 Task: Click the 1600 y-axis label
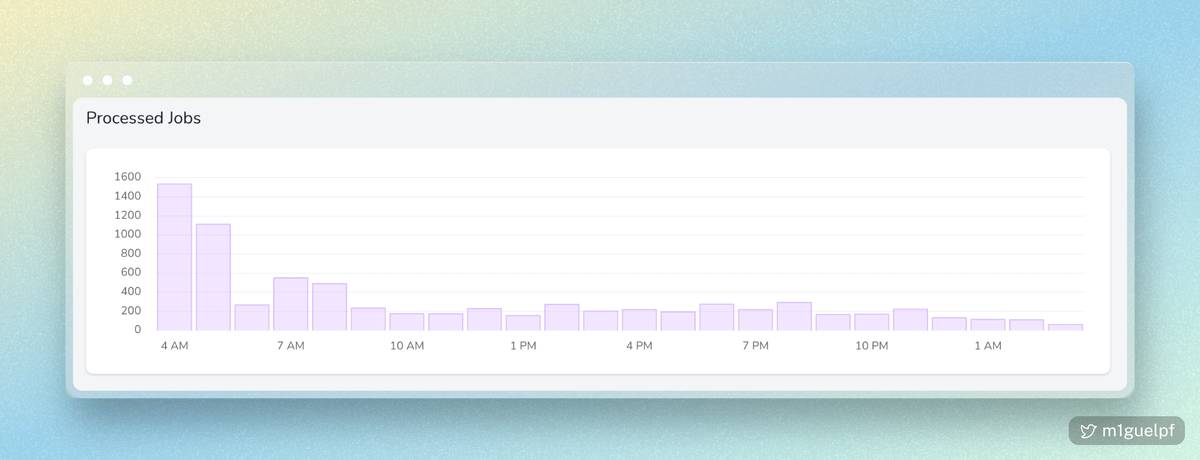(x=128, y=177)
